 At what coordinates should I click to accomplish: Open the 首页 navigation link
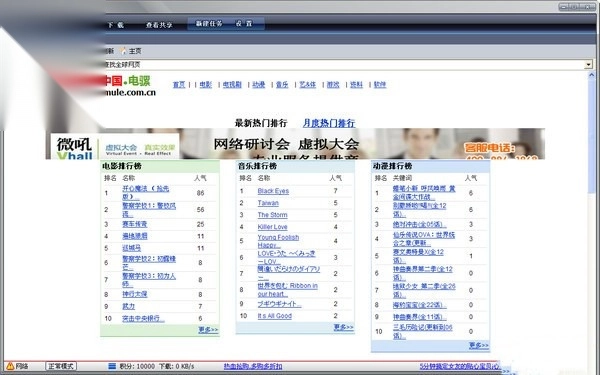pyautogui.click(x=179, y=85)
